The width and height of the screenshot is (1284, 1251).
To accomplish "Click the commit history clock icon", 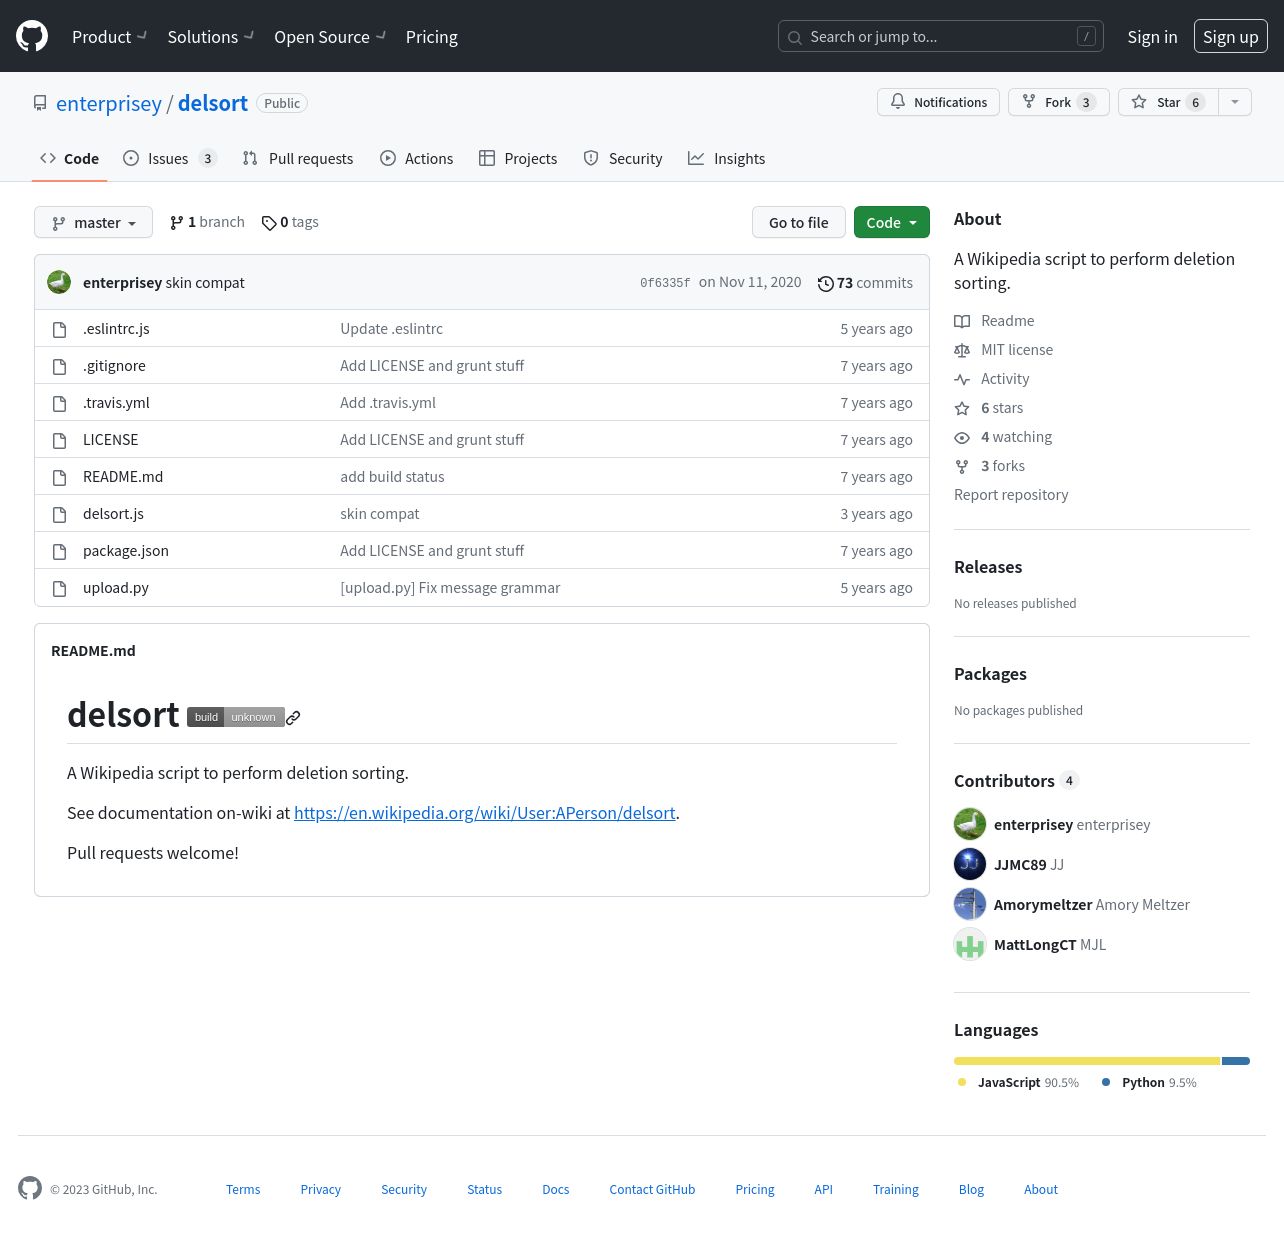I will coord(826,283).
